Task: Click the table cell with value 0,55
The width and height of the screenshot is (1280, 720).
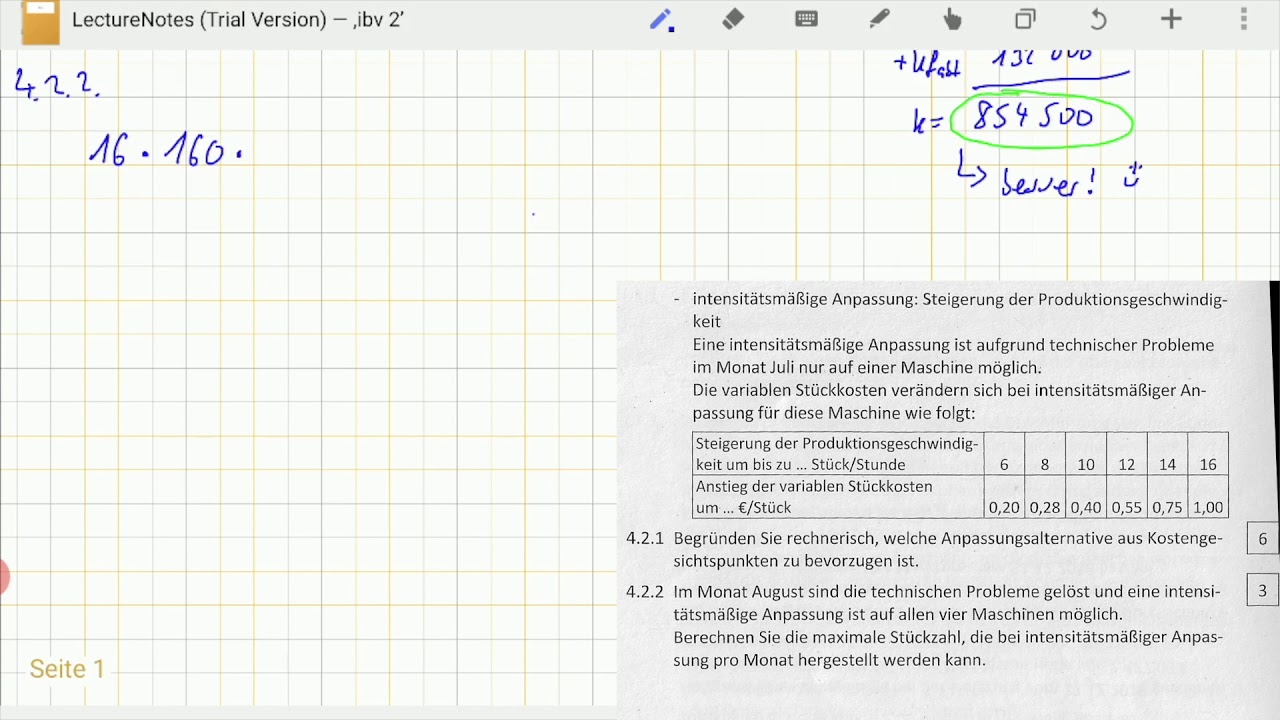Action: coord(1126,507)
